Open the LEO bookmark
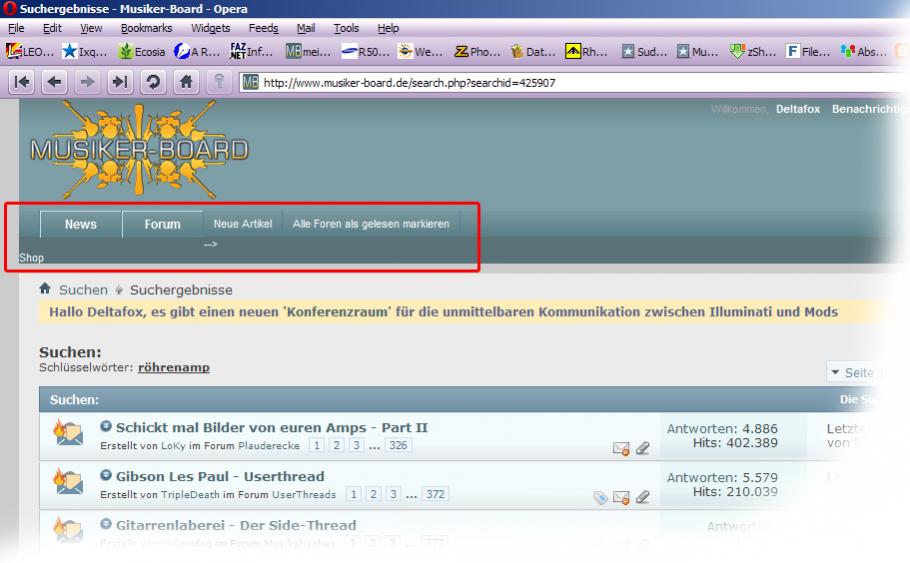 pos(30,52)
